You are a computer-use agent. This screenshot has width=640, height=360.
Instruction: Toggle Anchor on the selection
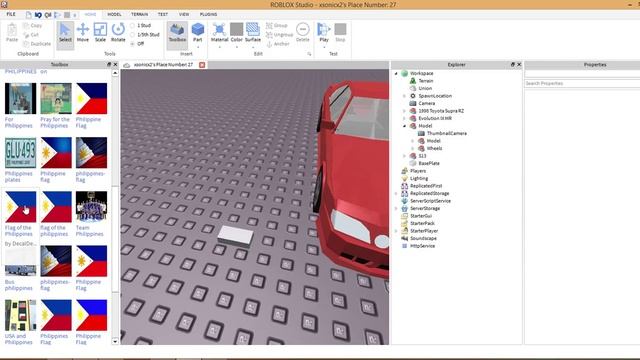278,44
